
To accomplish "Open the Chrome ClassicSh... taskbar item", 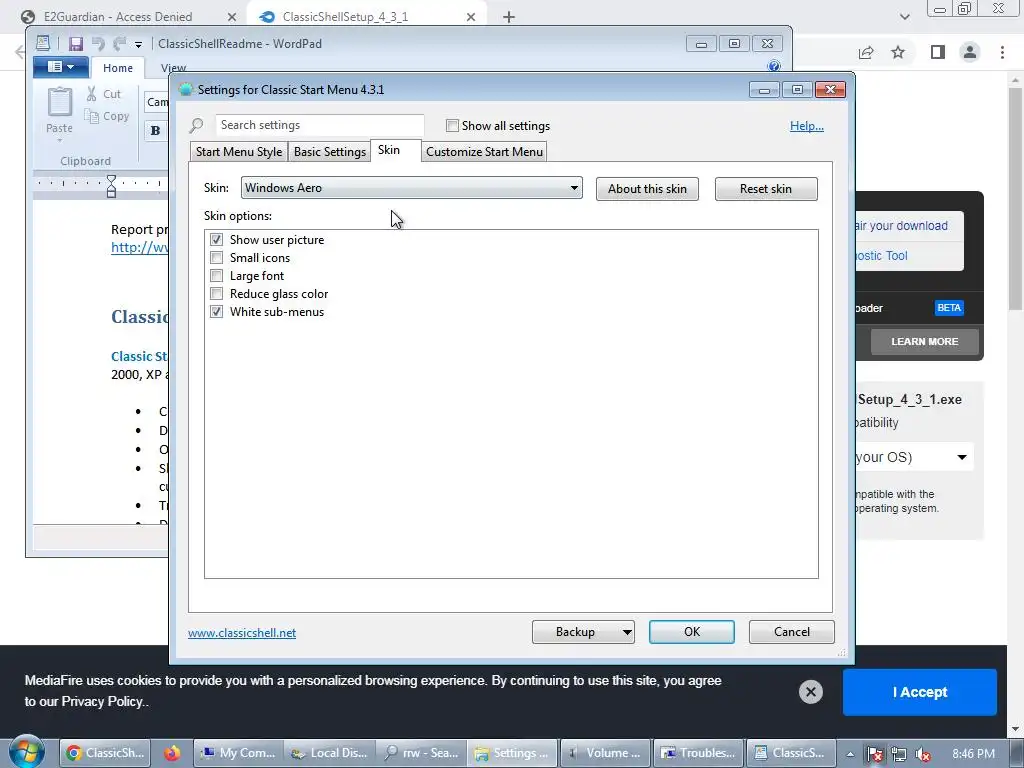I will click(106, 753).
